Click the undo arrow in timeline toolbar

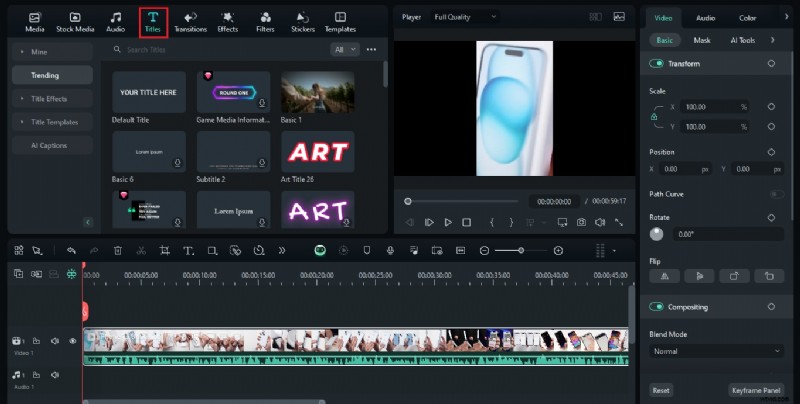point(71,250)
